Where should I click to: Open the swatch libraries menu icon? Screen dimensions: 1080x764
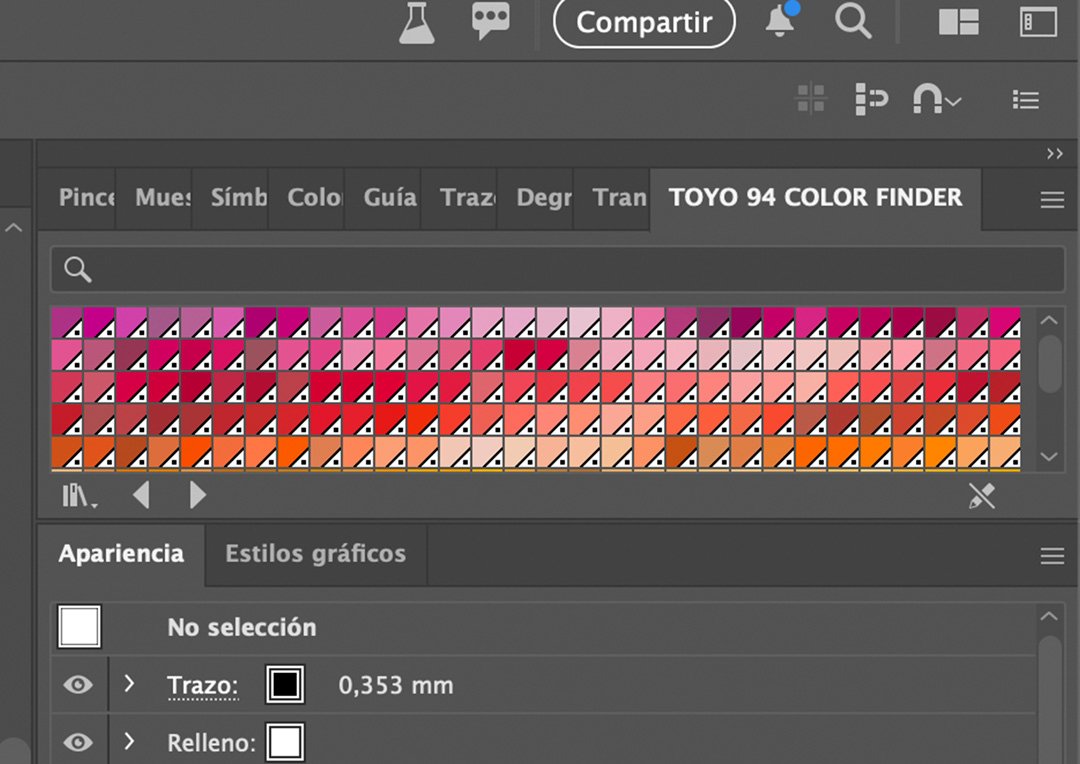(79, 495)
